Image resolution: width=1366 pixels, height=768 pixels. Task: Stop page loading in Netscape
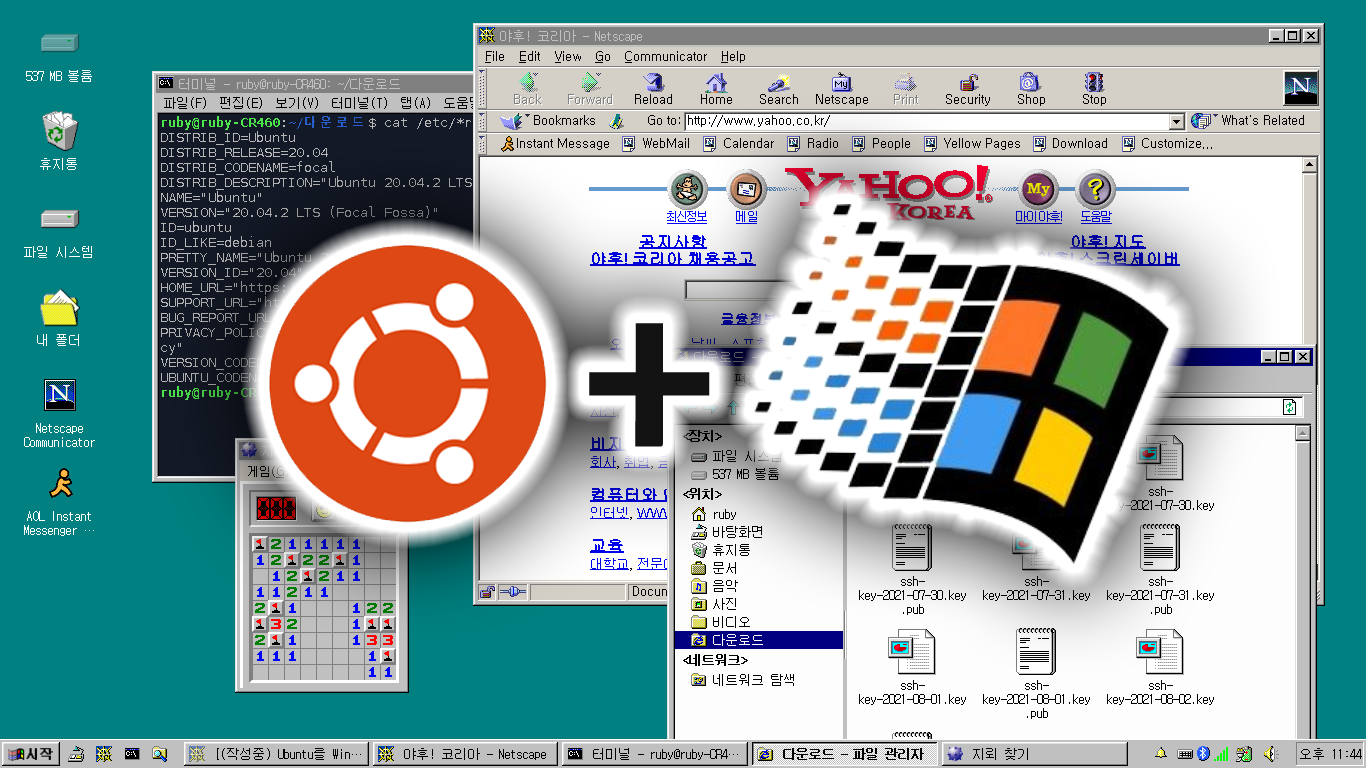pyautogui.click(x=1094, y=89)
